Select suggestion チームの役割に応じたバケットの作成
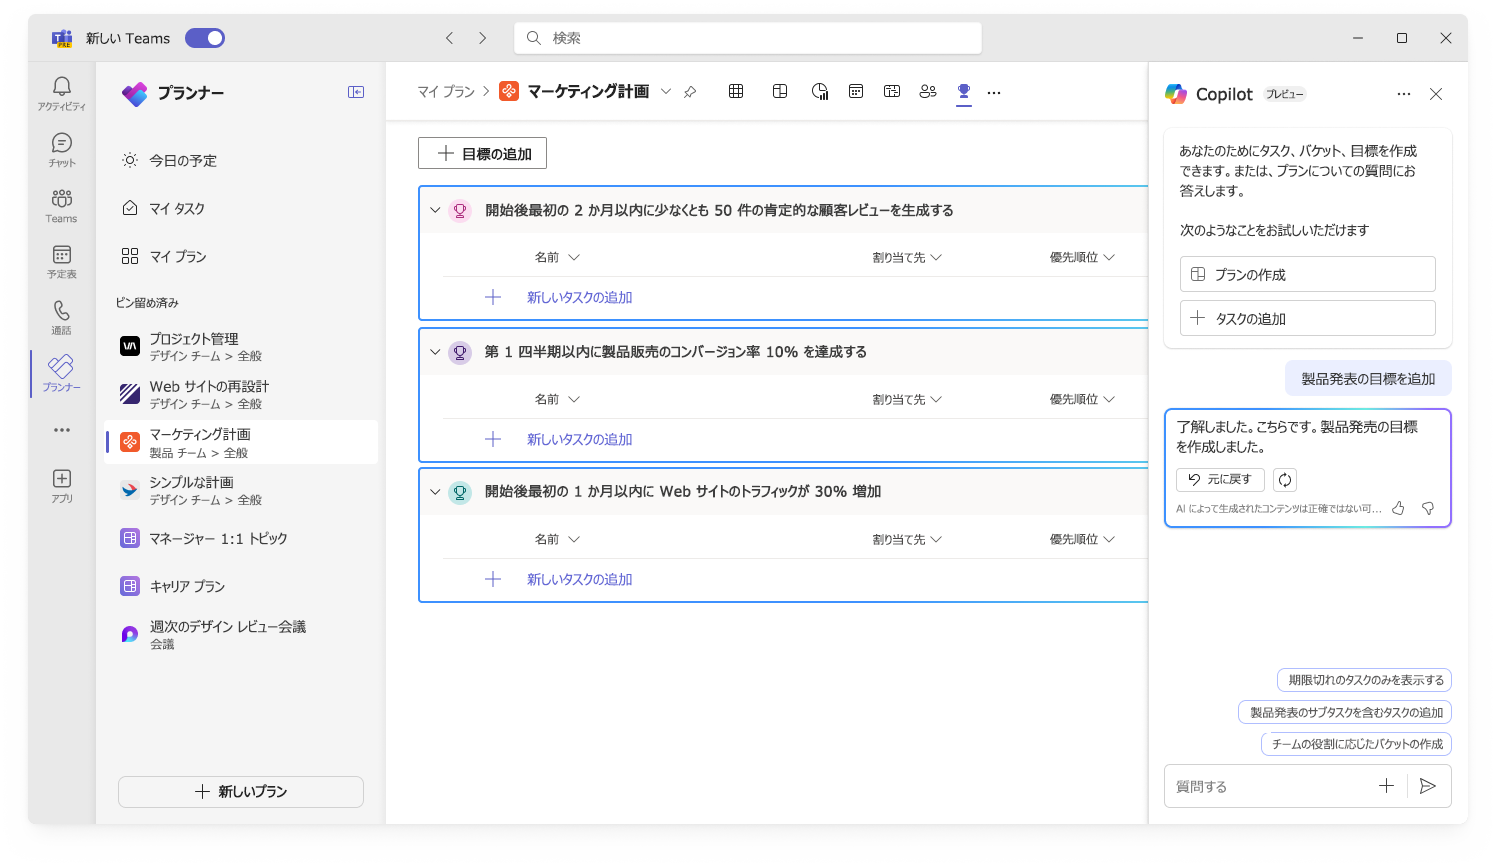Image resolution: width=1496 pixels, height=866 pixels. click(x=1356, y=744)
